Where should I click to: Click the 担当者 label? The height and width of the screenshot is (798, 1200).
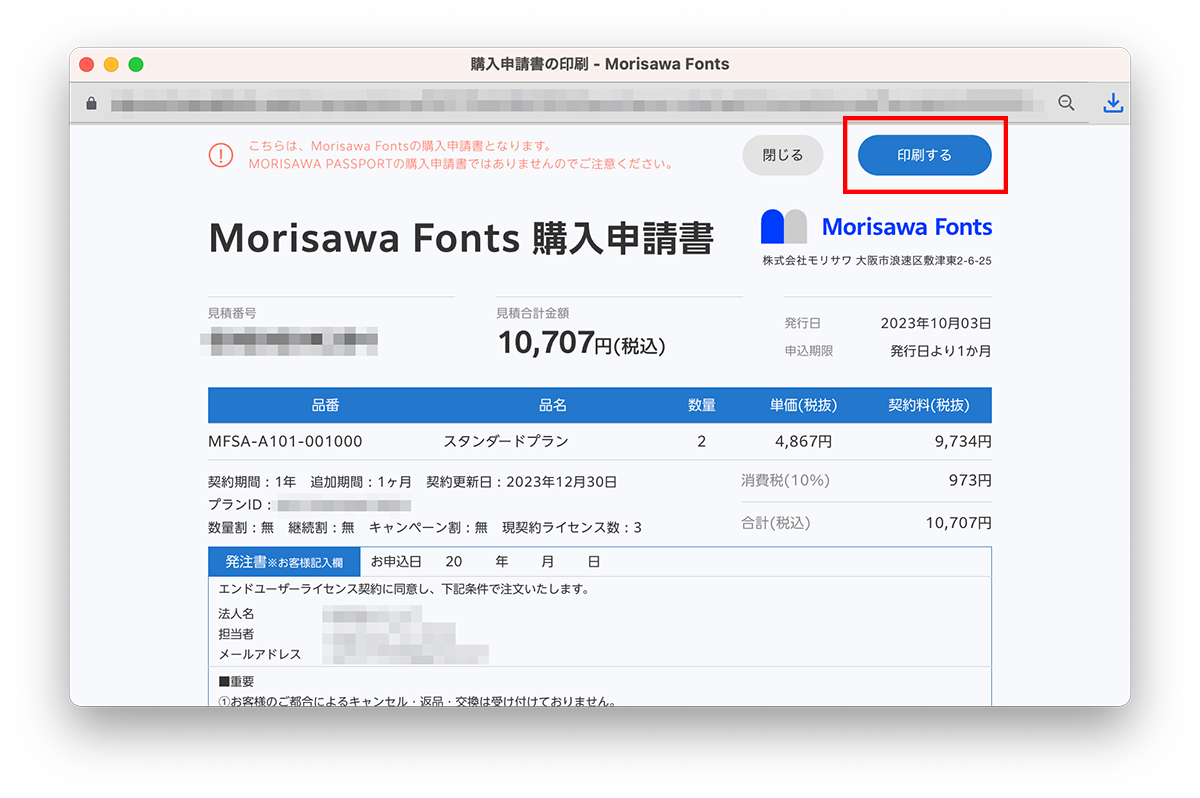[x=236, y=634]
